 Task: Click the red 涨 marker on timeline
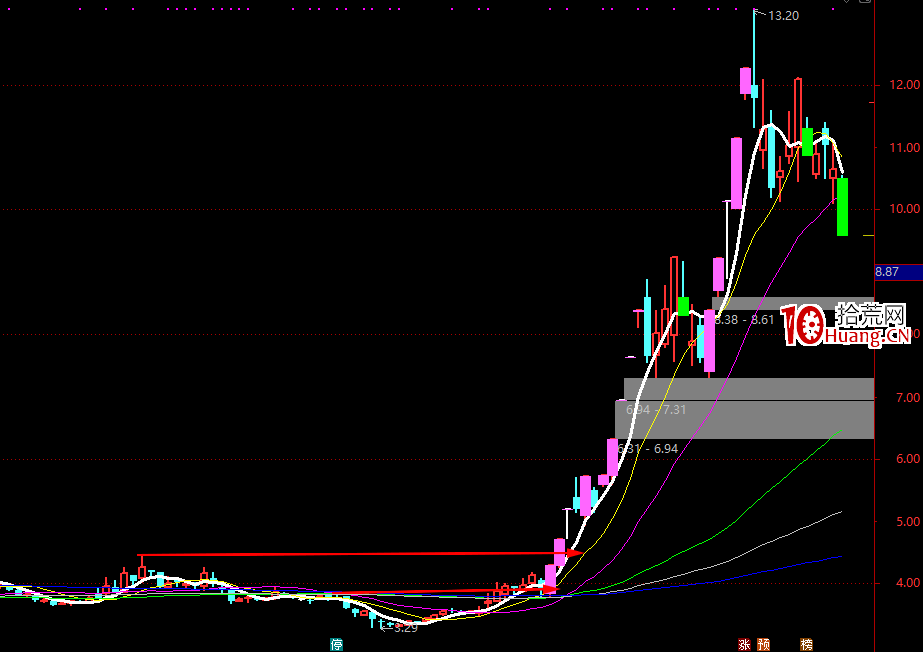pyautogui.click(x=745, y=644)
